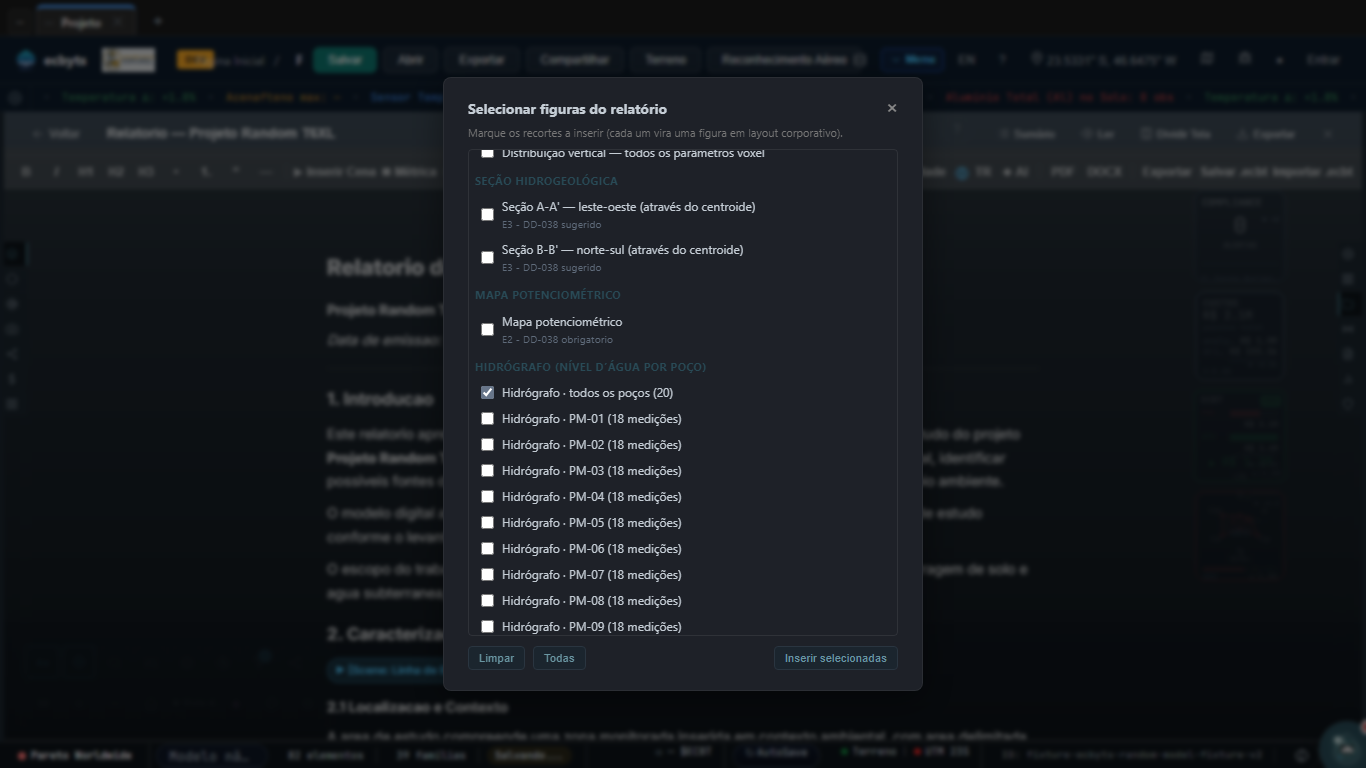1366x768 pixels.
Task: Check Hidrógrafo PM-01 (18 medições)
Action: point(487,419)
